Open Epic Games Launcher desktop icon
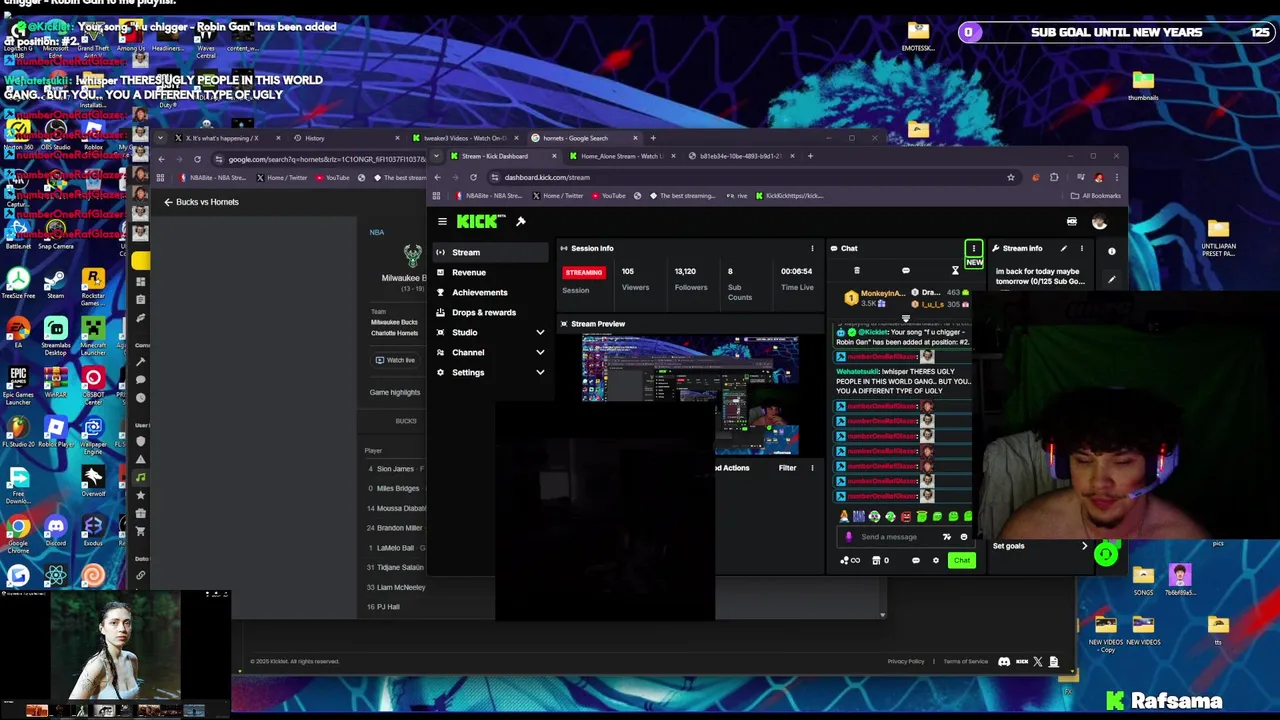 click(18, 385)
